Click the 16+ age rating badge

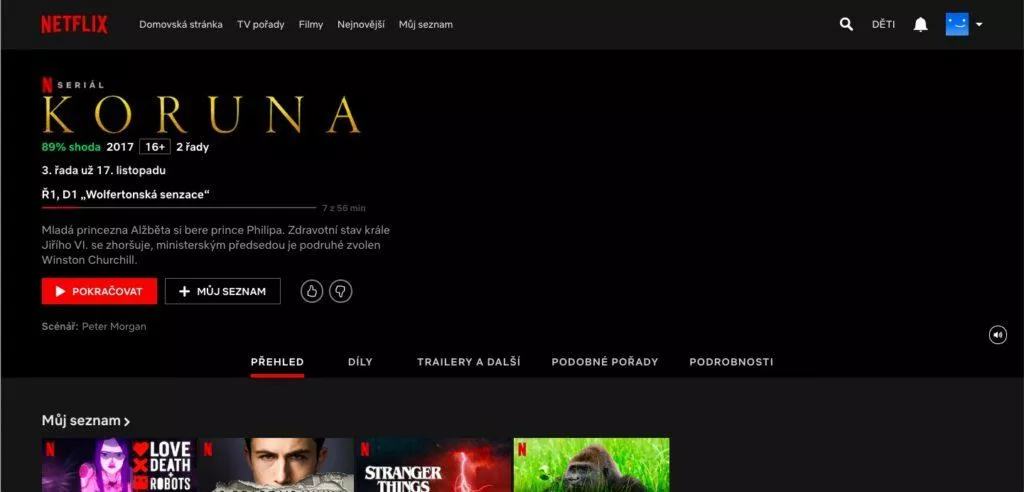tap(155, 147)
